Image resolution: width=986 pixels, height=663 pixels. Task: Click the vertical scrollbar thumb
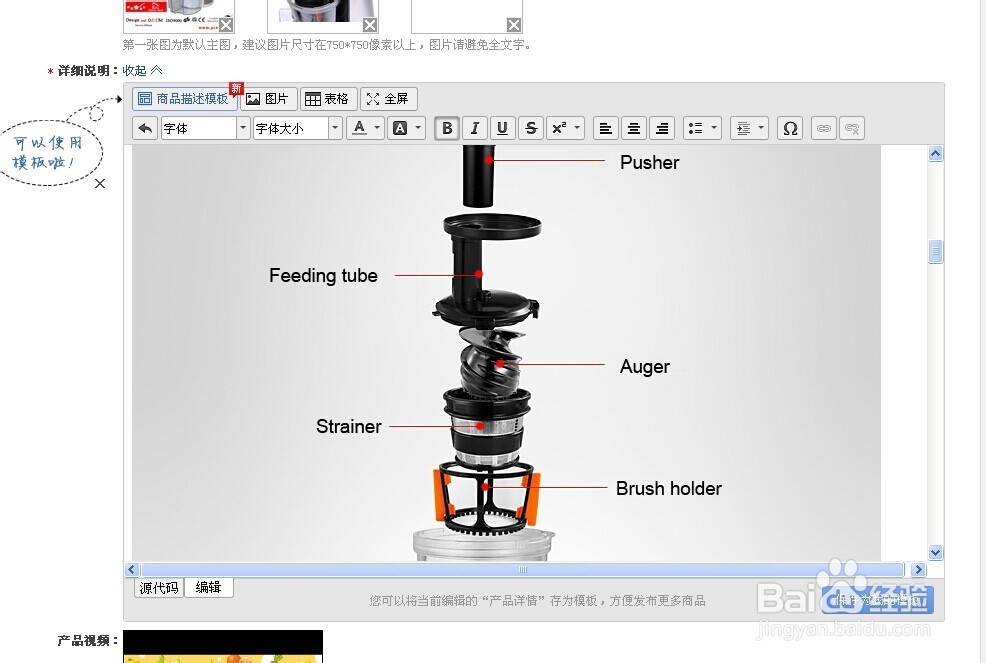(x=936, y=251)
